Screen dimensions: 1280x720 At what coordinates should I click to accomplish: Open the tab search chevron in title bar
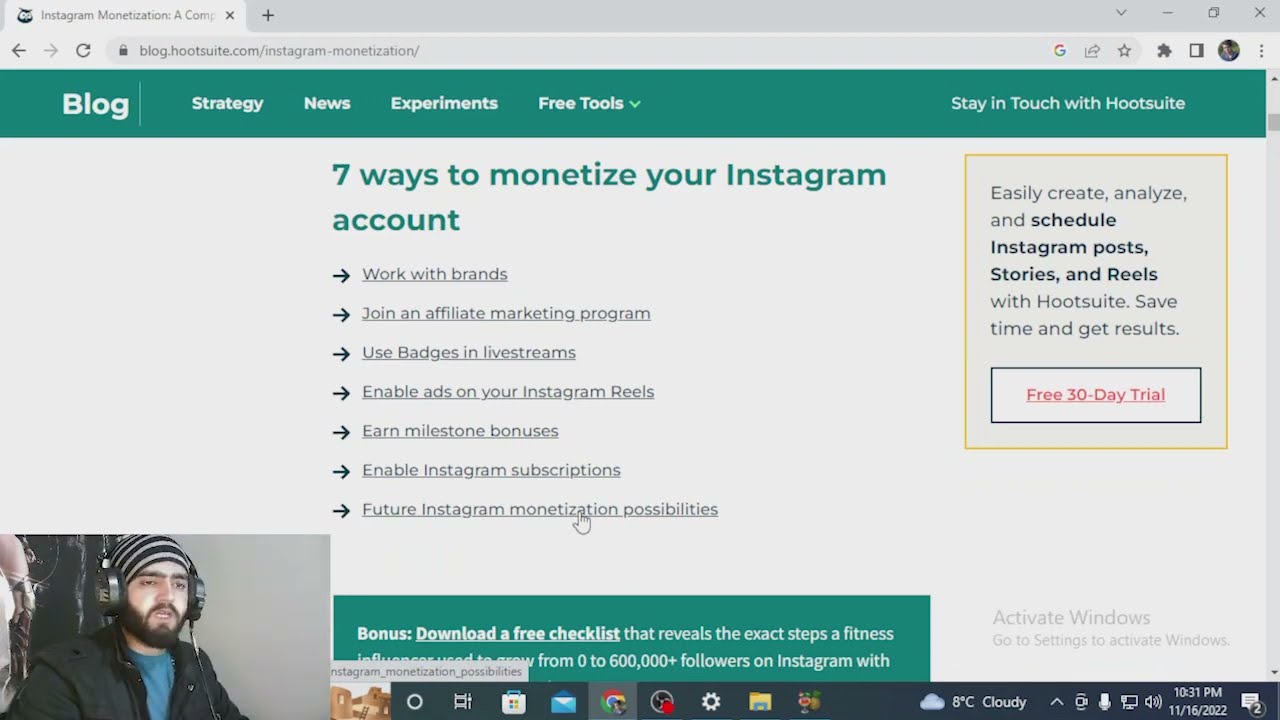click(x=1121, y=13)
